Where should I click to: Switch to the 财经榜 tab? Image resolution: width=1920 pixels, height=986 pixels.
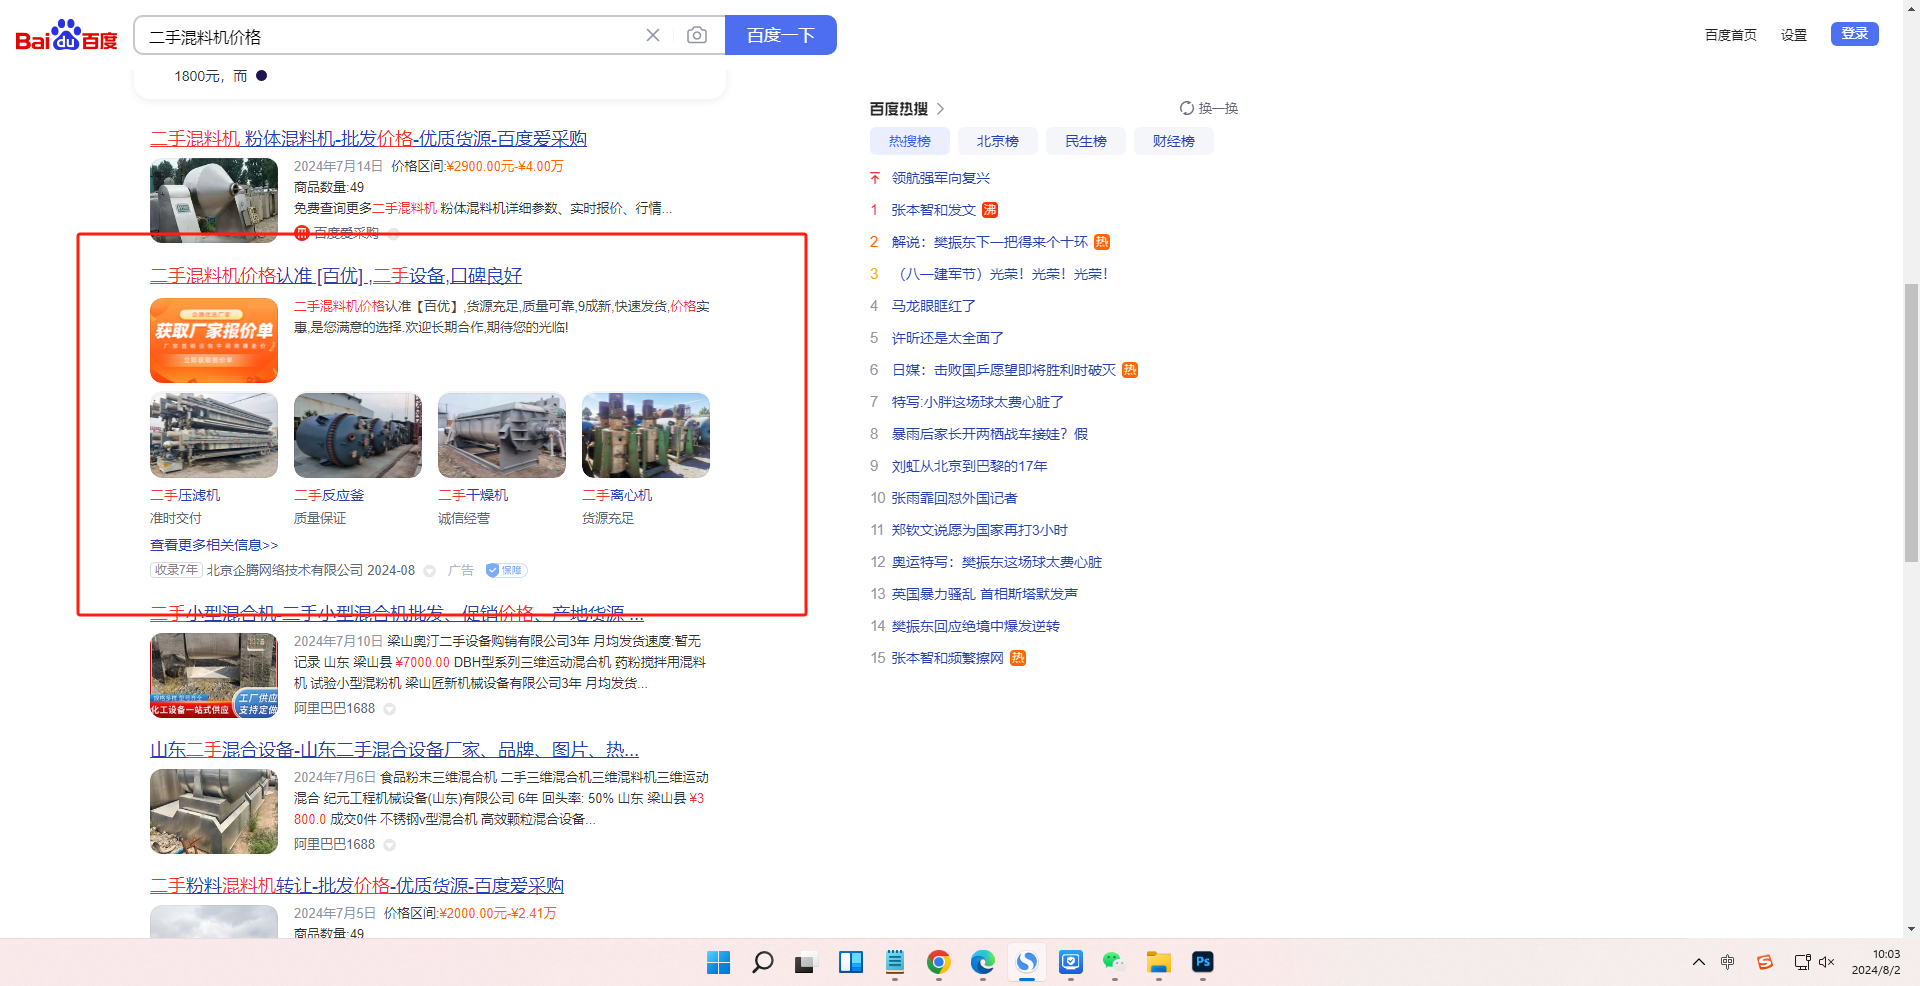(1173, 141)
